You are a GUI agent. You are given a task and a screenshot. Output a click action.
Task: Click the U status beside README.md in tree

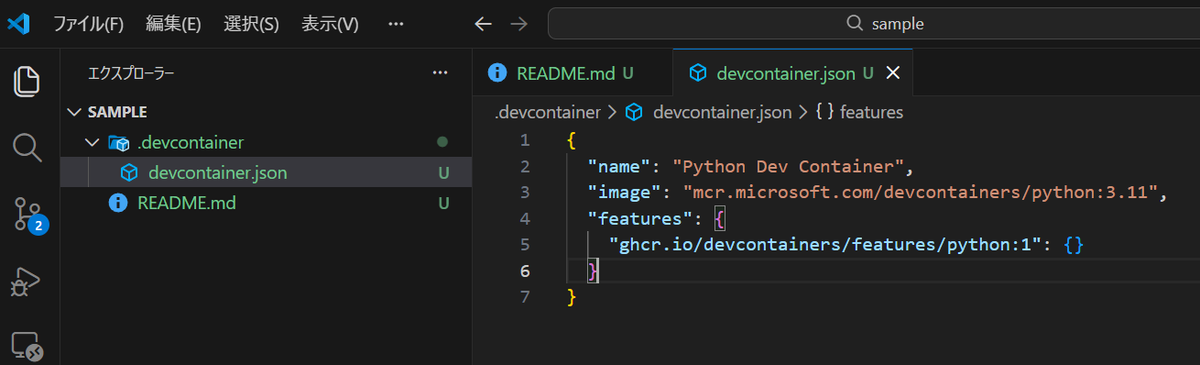tap(443, 203)
